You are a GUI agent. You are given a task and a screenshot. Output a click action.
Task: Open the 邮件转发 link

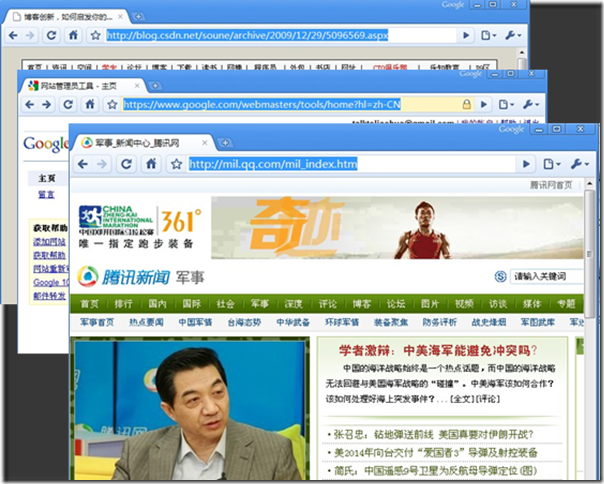[49, 296]
